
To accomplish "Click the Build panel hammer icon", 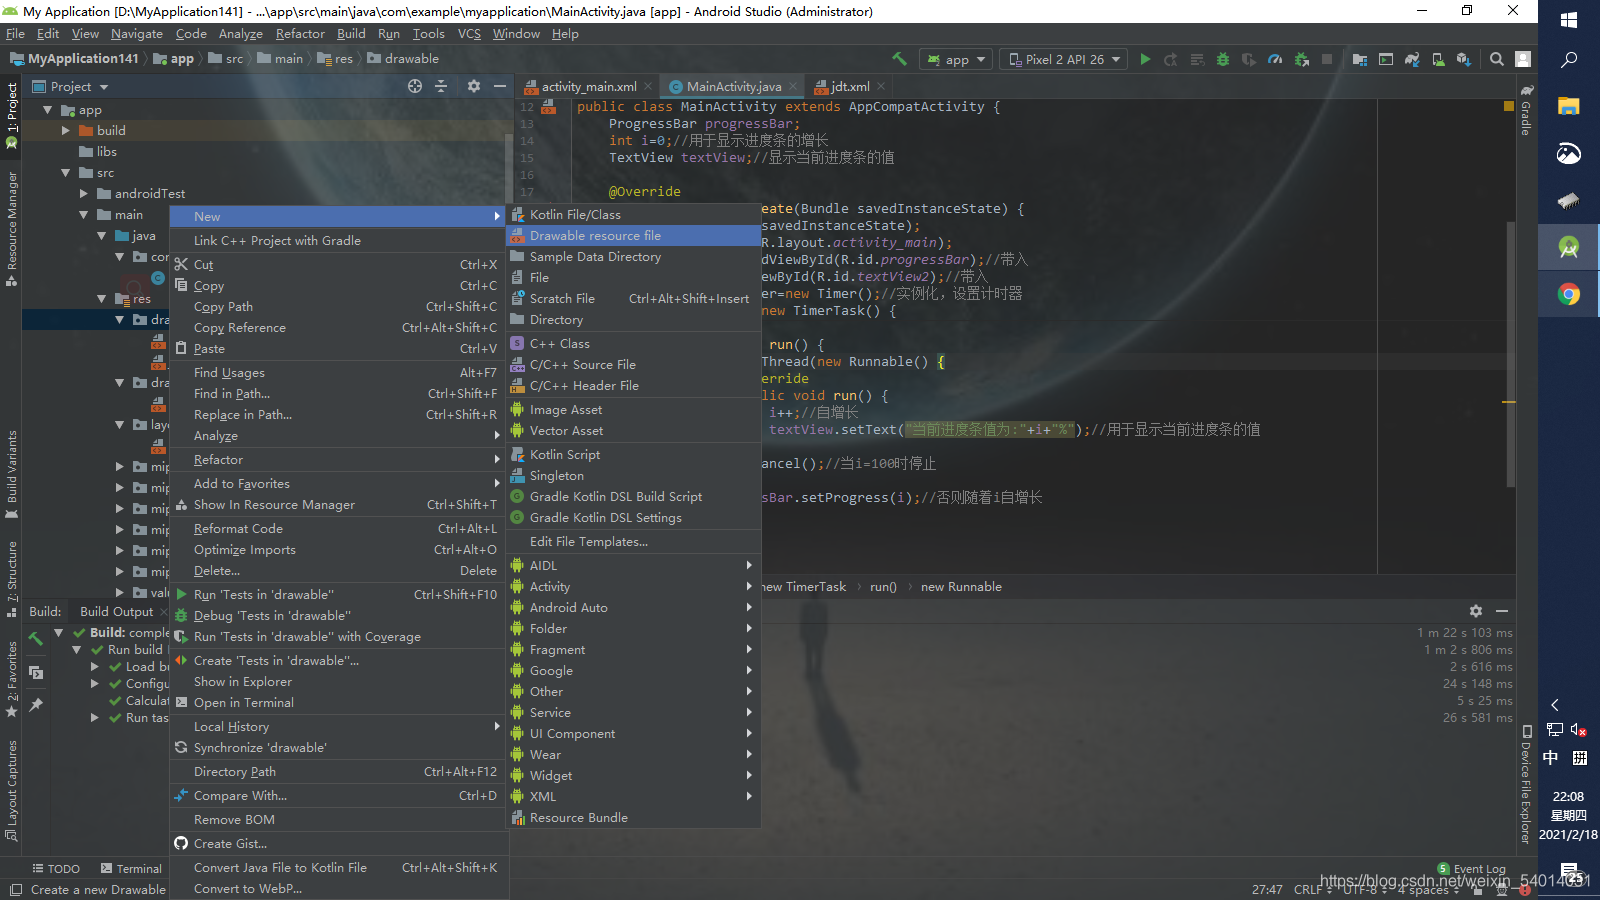I will pyautogui.click(x=36, y=637).
